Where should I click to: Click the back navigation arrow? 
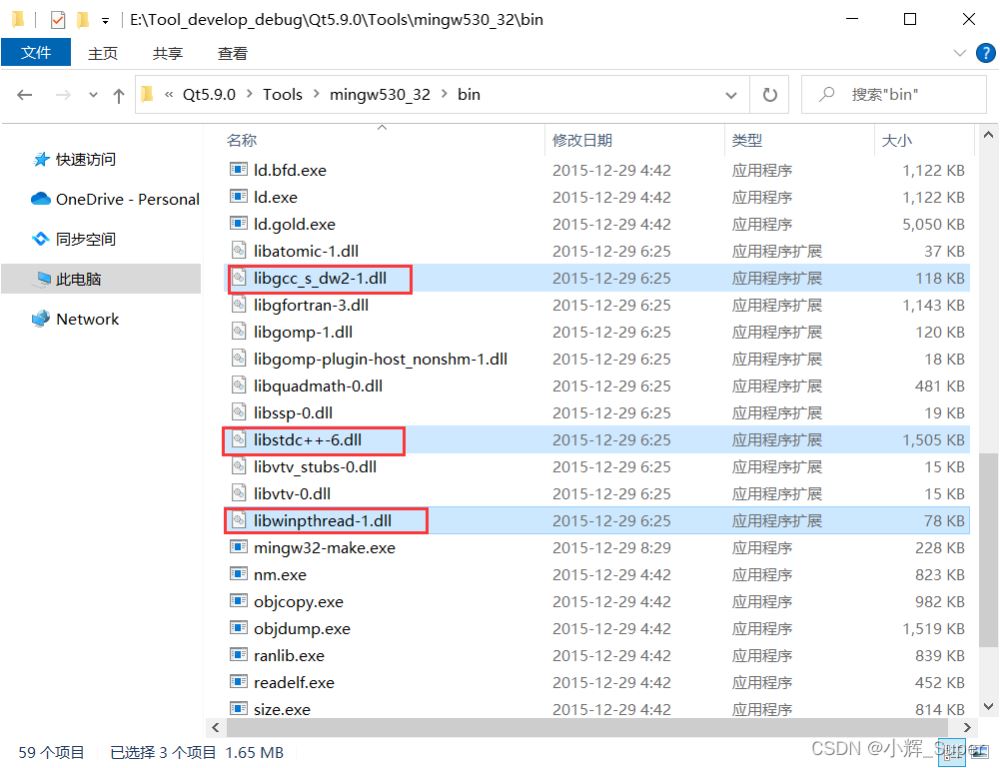click(25, 95)
